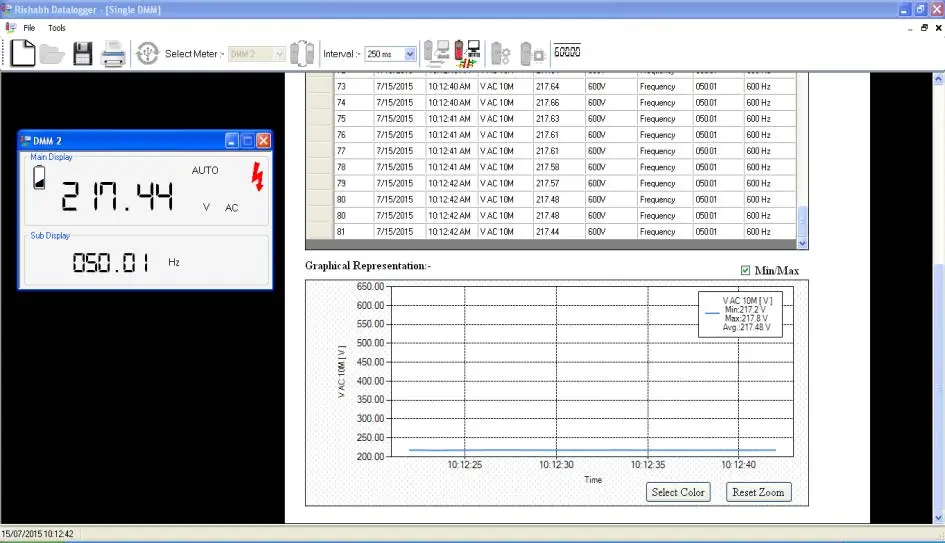Image resolution: width=945 pixels, height=543 pixels.
Task: Click the New file icon
Action: click(x=22, y=53)
